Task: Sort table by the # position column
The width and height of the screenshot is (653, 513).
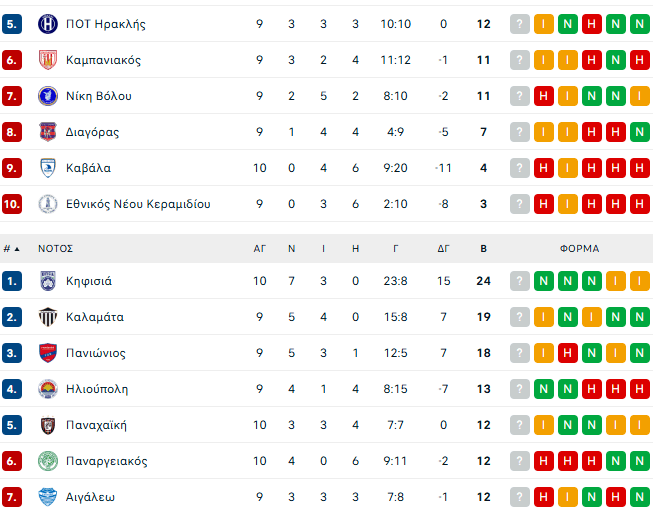Action: (12, 248)
